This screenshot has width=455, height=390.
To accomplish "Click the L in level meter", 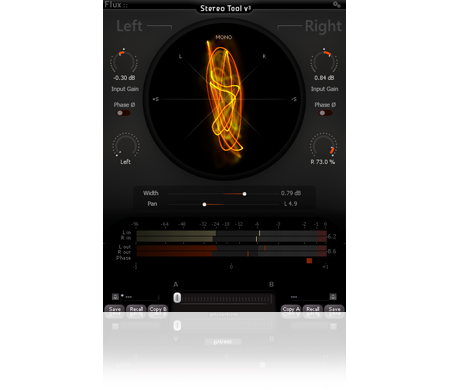I will pyautogui.click(x=232, y=233).
